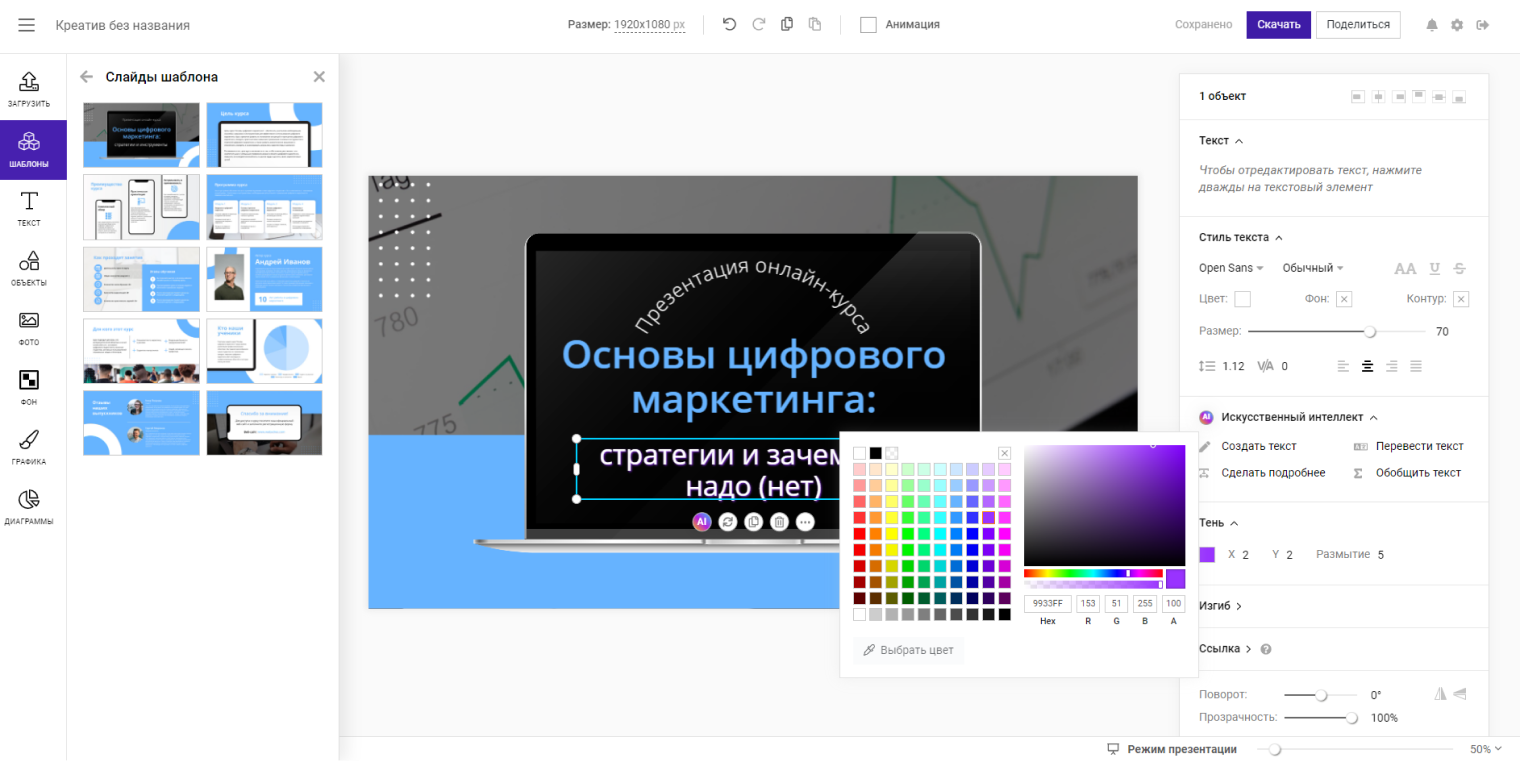This screenshot has width=1520, height=761.
Task: Open the Фото sidebar tab
Action: (29, 329)
